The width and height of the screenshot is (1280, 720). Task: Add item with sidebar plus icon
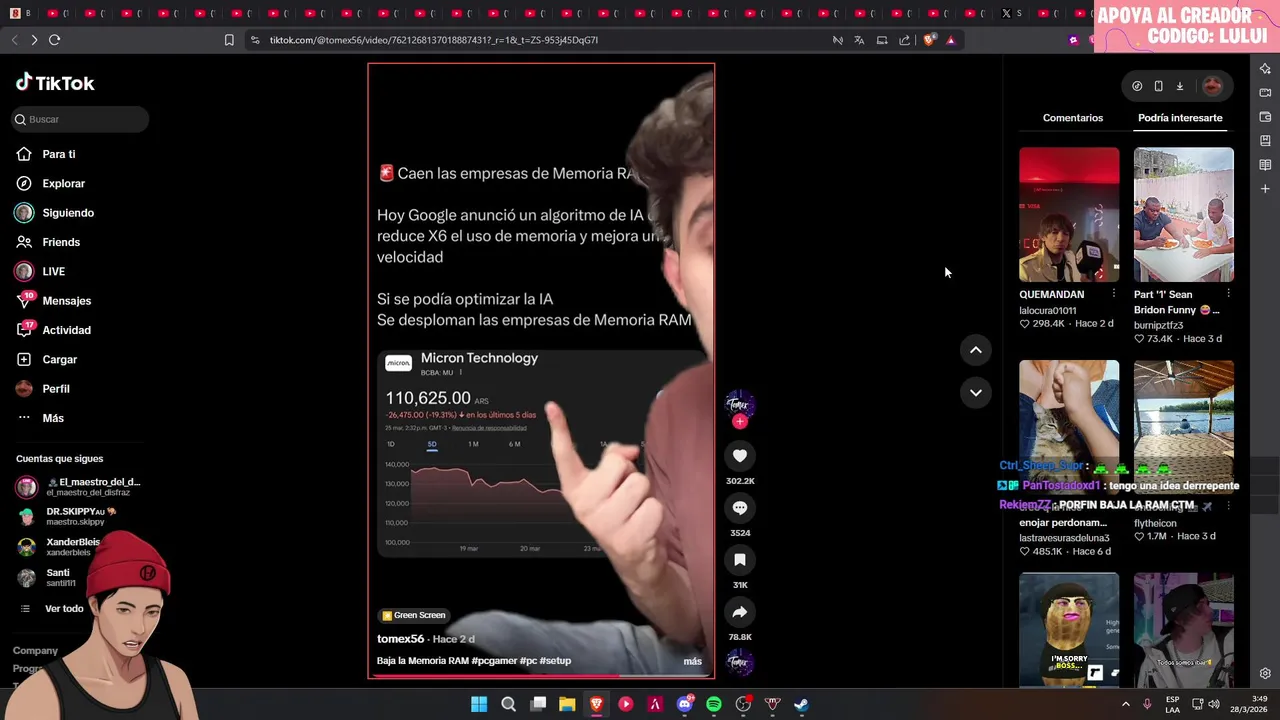coord(1265,189)
